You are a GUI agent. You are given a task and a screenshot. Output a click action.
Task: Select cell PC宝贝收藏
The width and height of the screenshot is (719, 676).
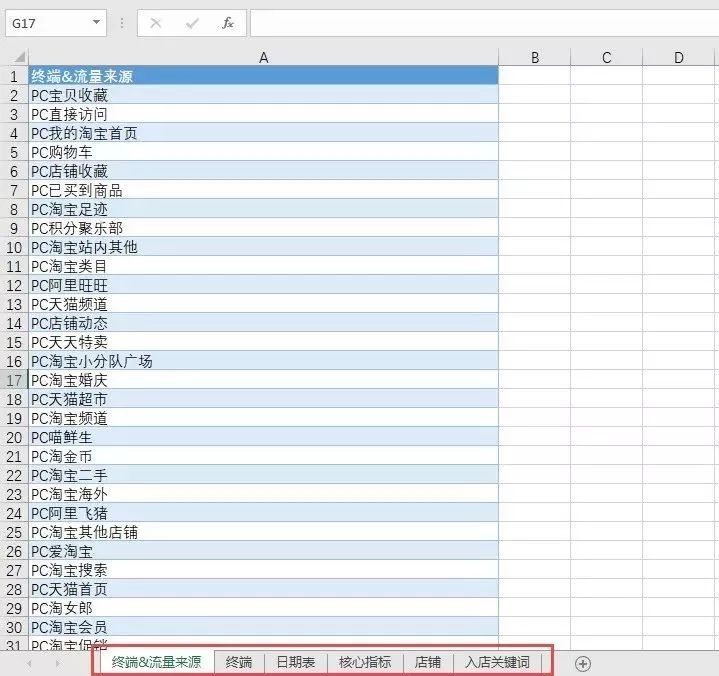[263, 95]
